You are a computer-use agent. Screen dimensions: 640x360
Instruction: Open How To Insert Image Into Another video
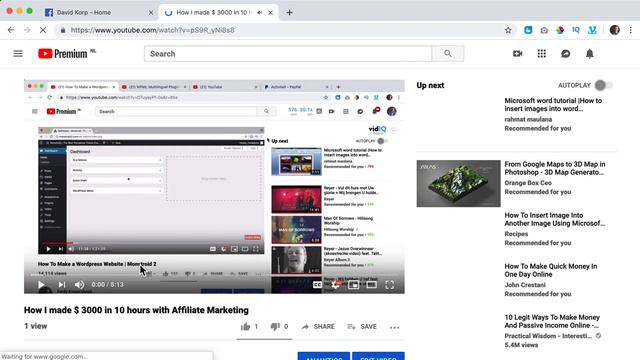click(555, 219)
